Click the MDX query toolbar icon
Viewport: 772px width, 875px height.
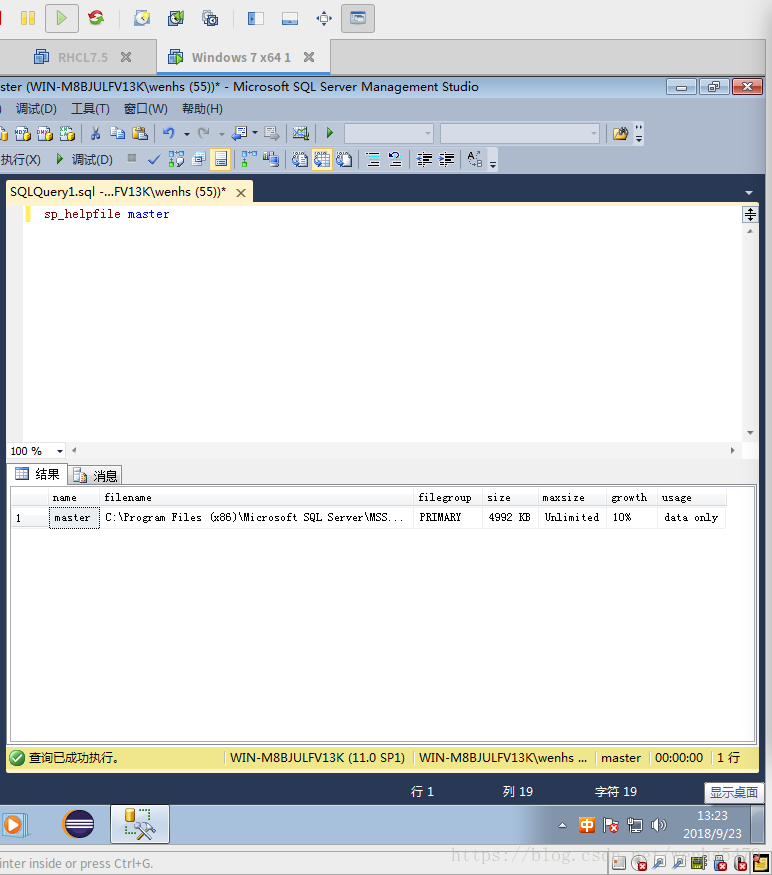[x=23, y=133]
